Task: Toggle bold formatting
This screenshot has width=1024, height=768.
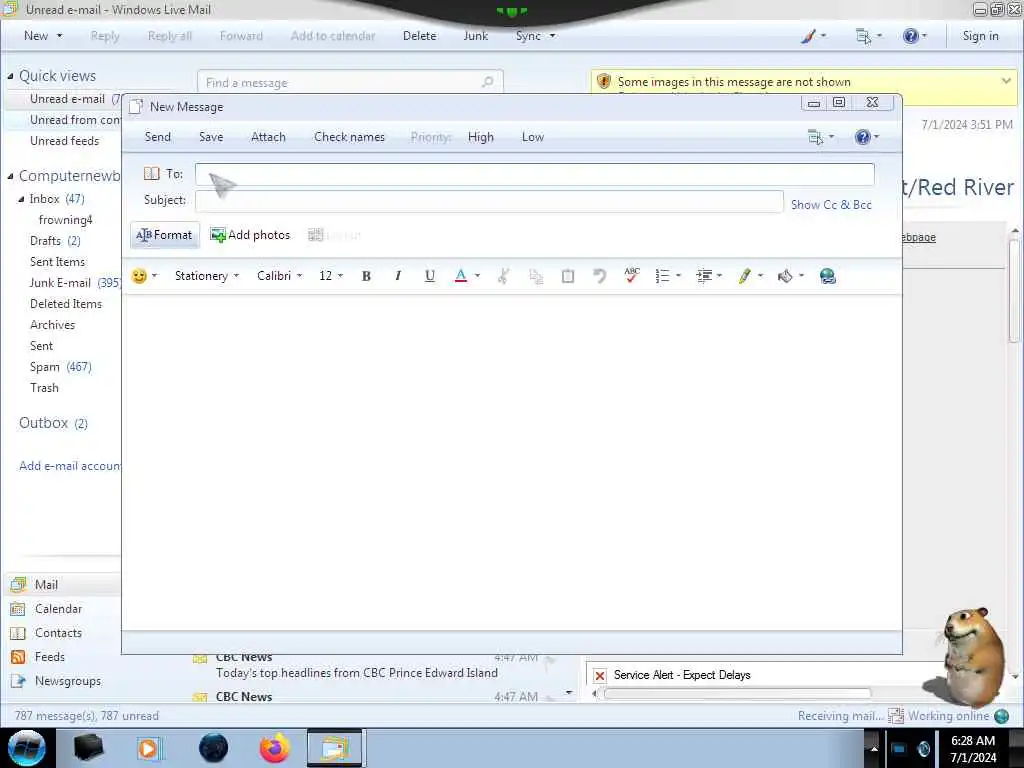Action: point(366,276)
